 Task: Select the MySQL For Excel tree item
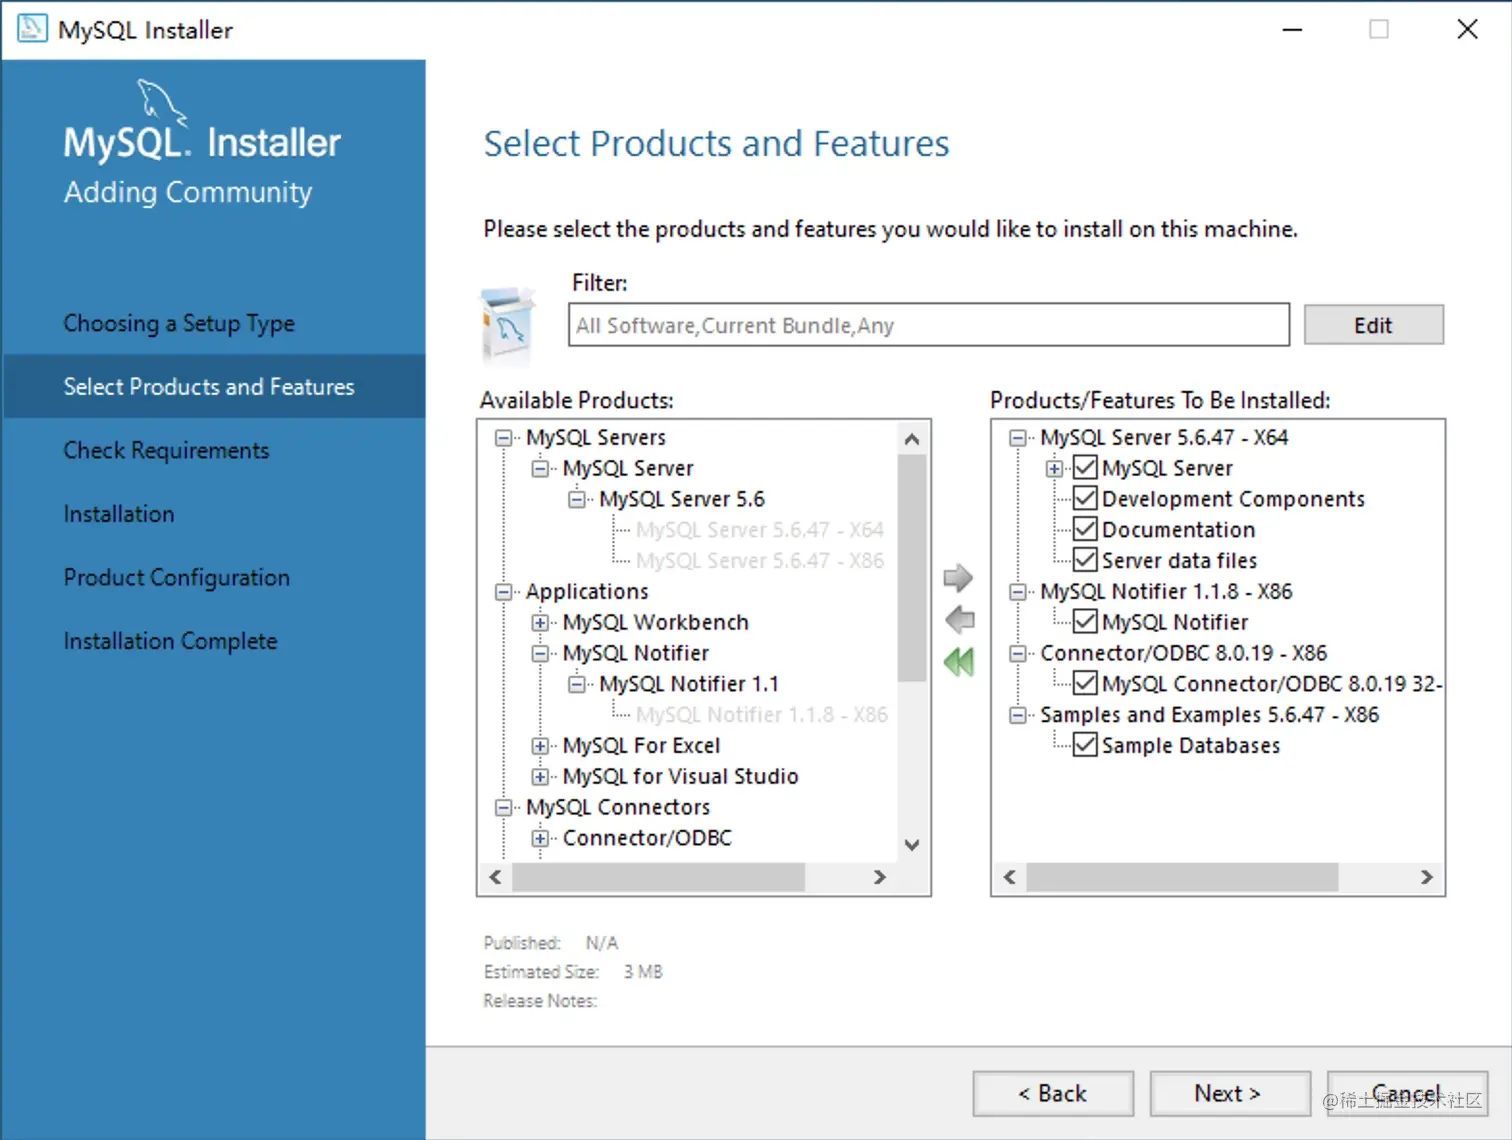click(x=641, y=746)
